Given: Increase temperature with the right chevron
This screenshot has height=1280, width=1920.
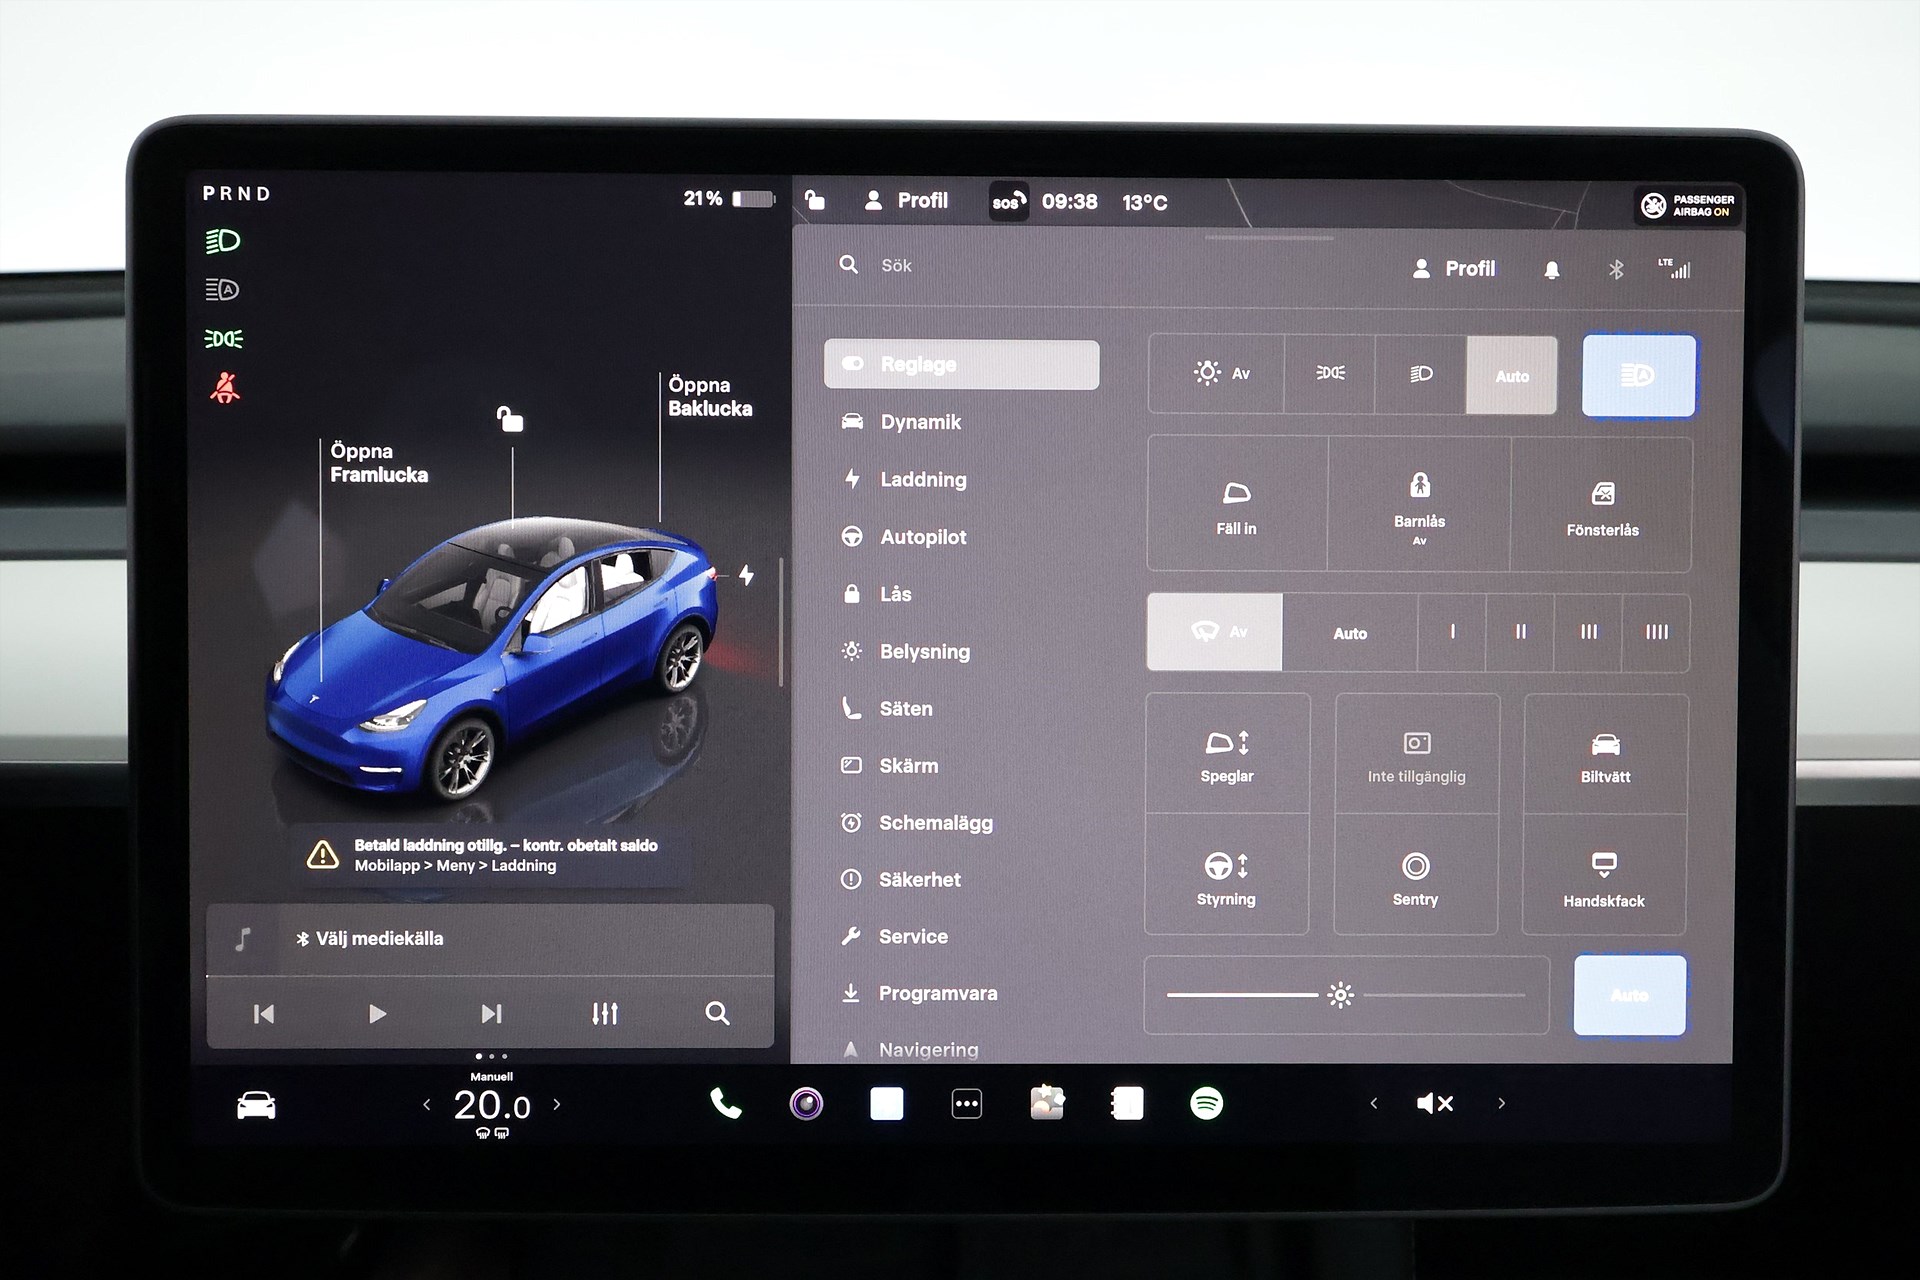Looking at the screenshot, I should click(557, 1104).
